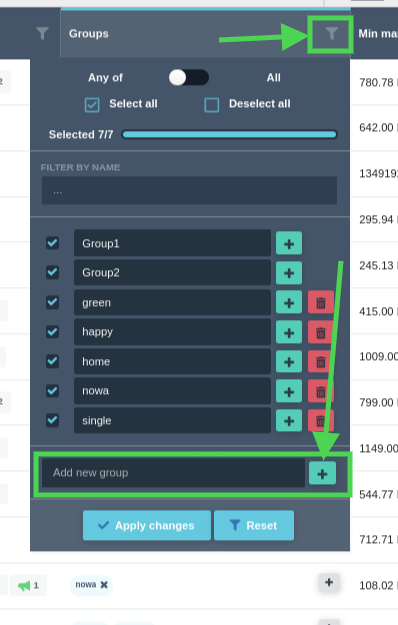Screen dimensions: 398x625
Task: Uncheck the Group2 checkbox
Action: [x=53, y=273]
